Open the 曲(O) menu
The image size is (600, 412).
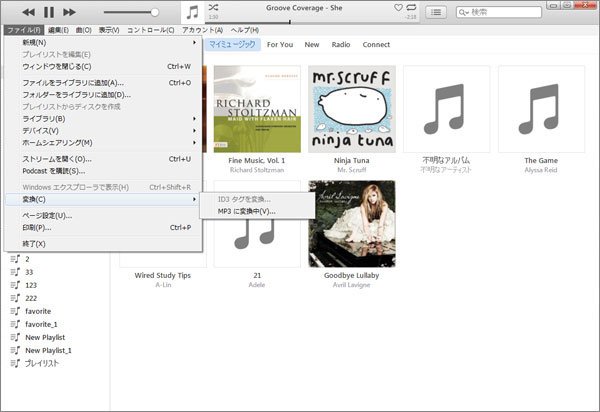point(83,30)
